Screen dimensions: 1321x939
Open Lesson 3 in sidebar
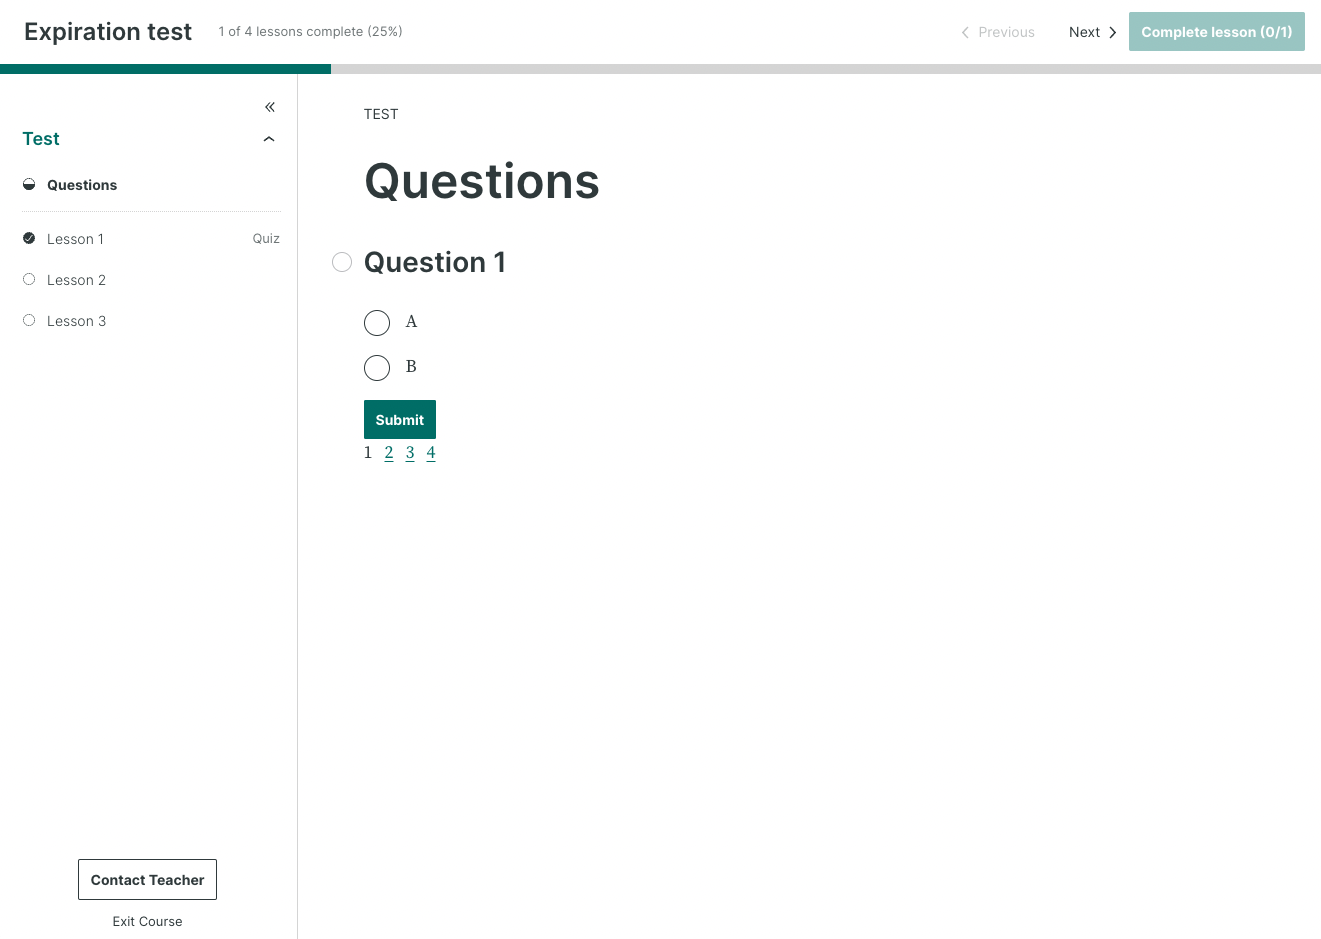pos(76,321)
